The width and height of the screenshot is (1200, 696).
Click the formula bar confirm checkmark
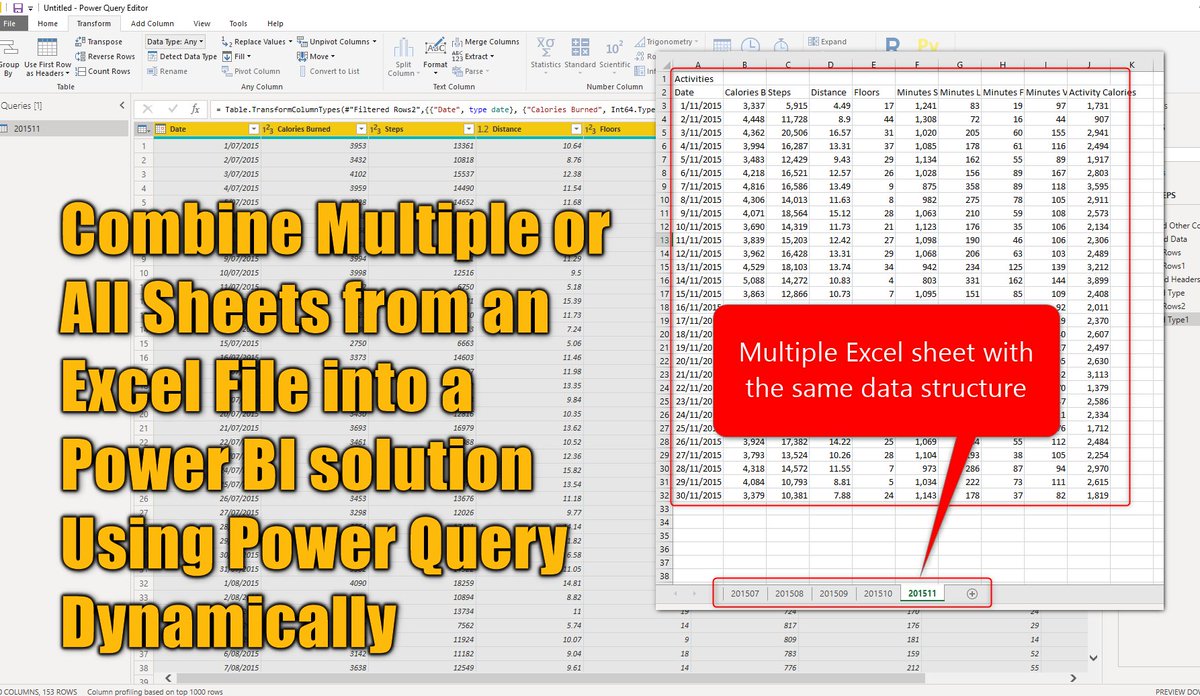[x=172, y=109]
